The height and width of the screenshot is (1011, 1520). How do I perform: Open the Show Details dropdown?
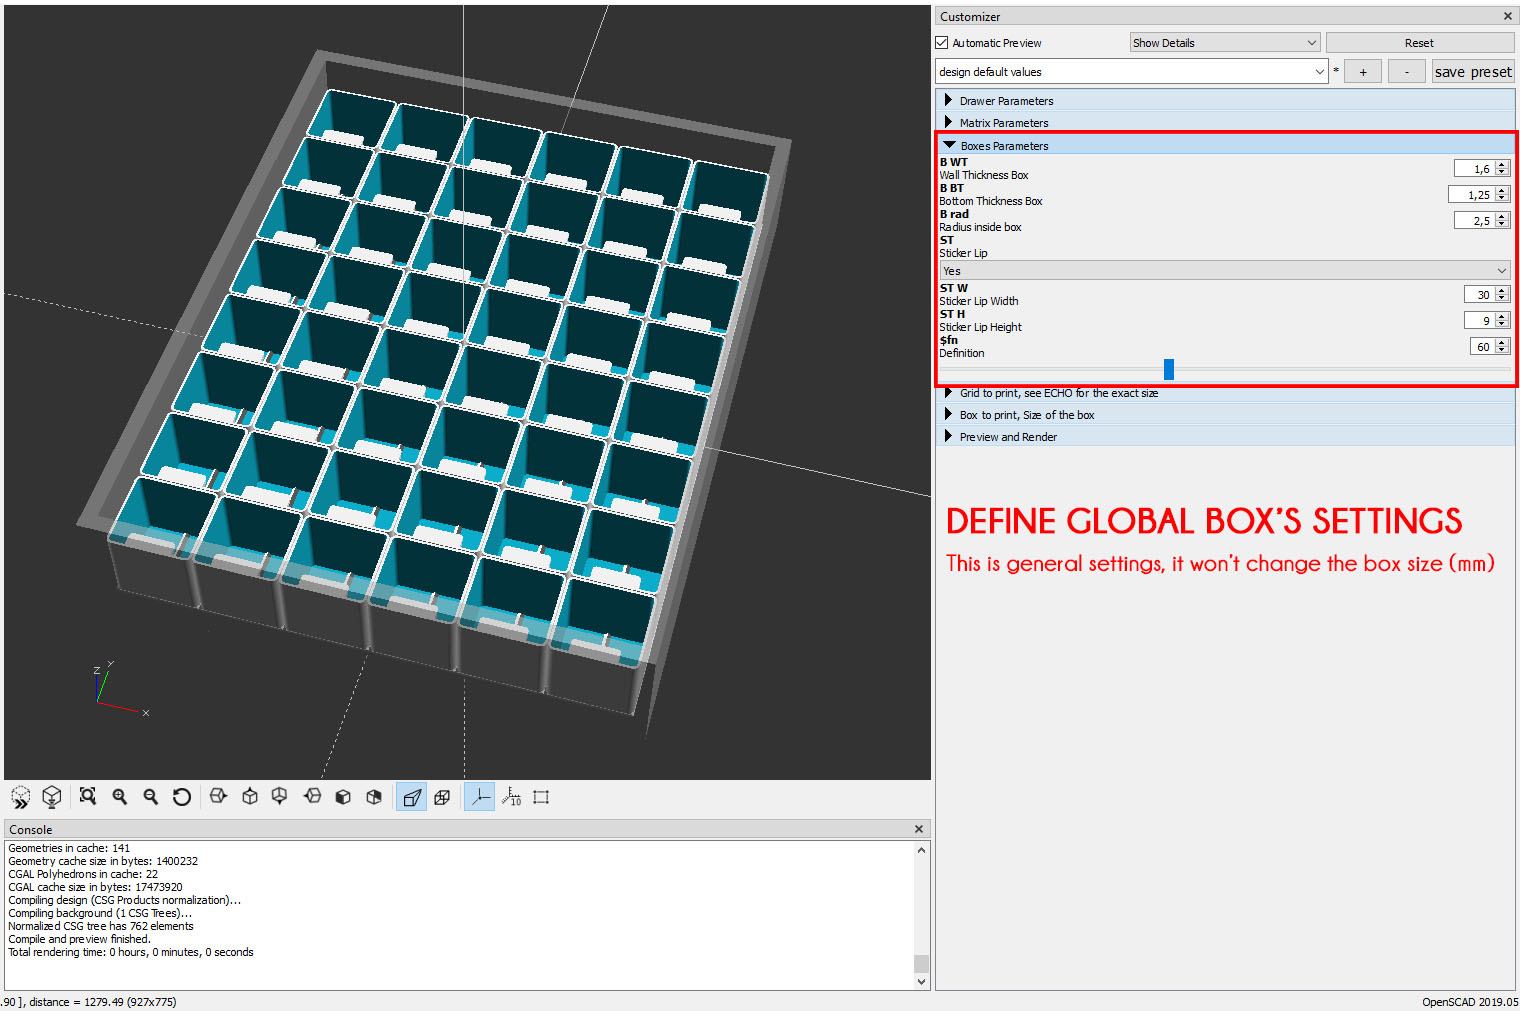[1224, 42]
